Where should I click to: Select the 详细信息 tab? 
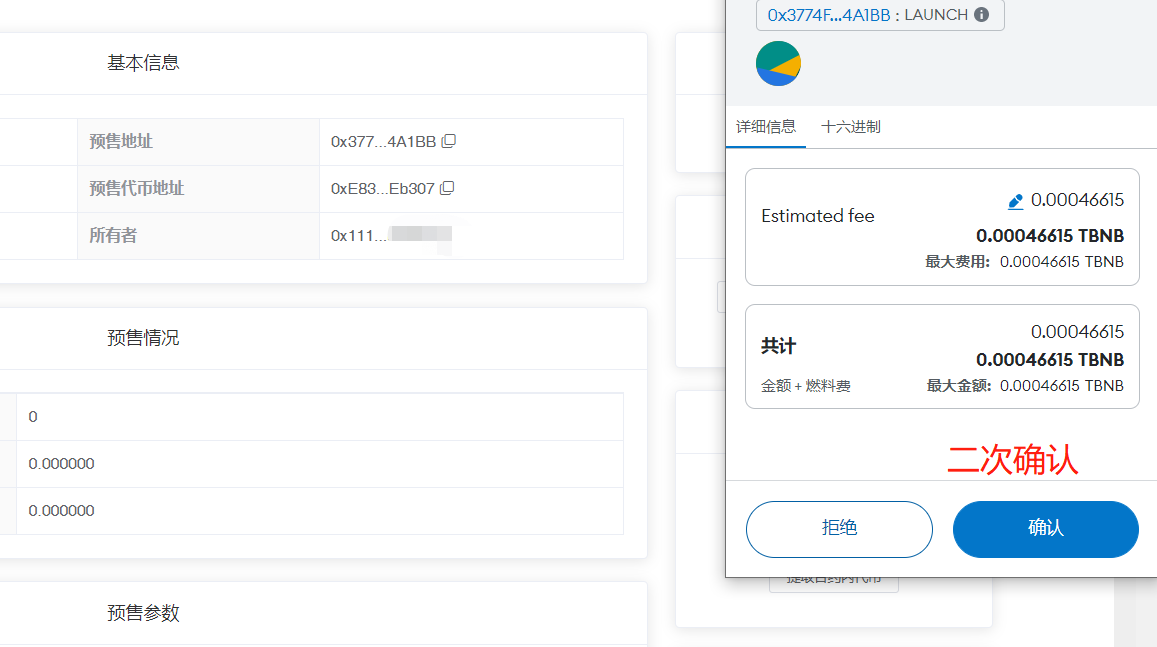coord(766,127)
